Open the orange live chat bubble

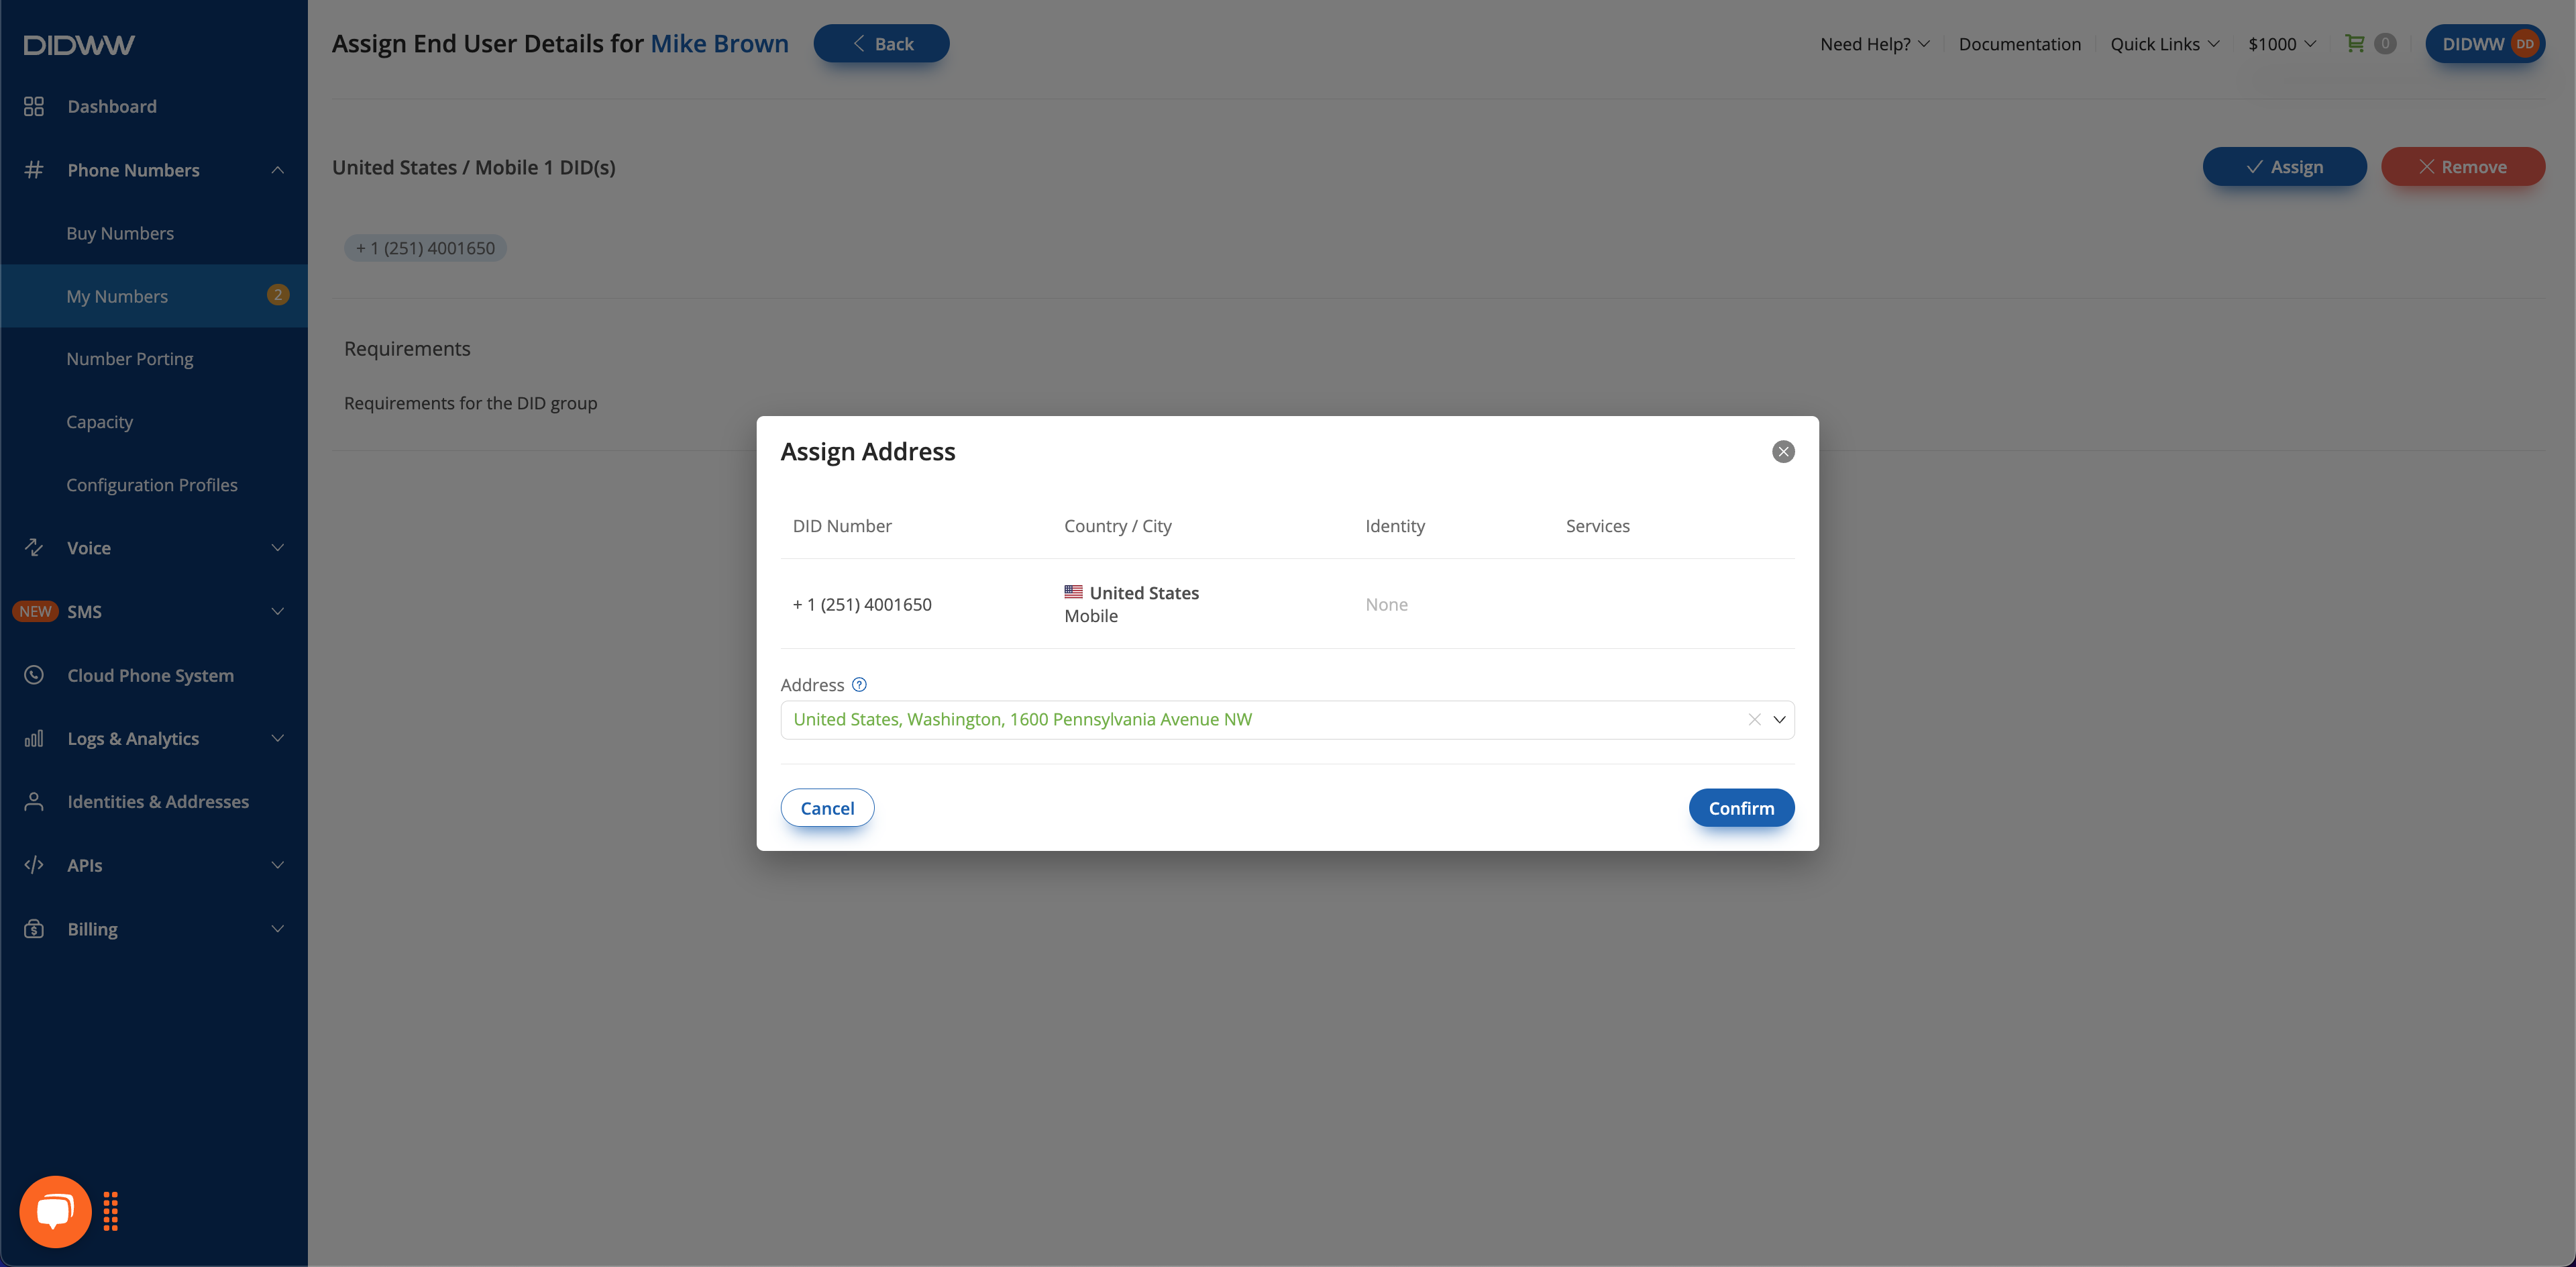(x=55, y=1211)
